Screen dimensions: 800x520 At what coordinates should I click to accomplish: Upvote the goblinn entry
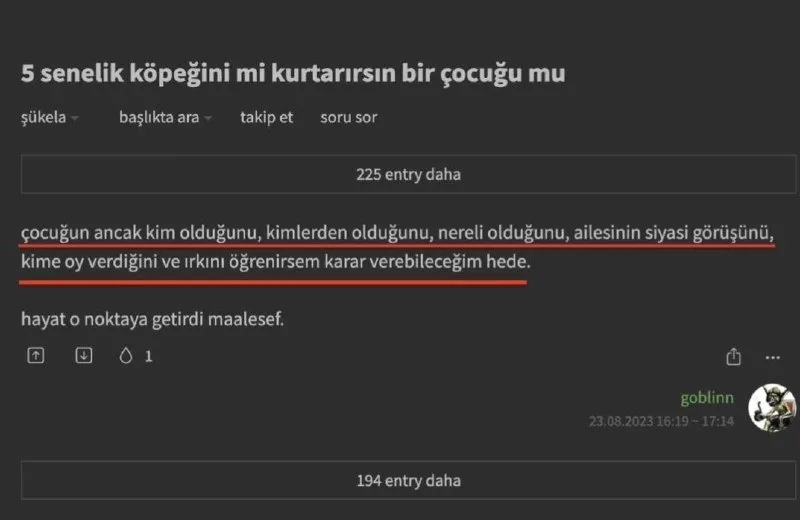(x=35, y=355)
